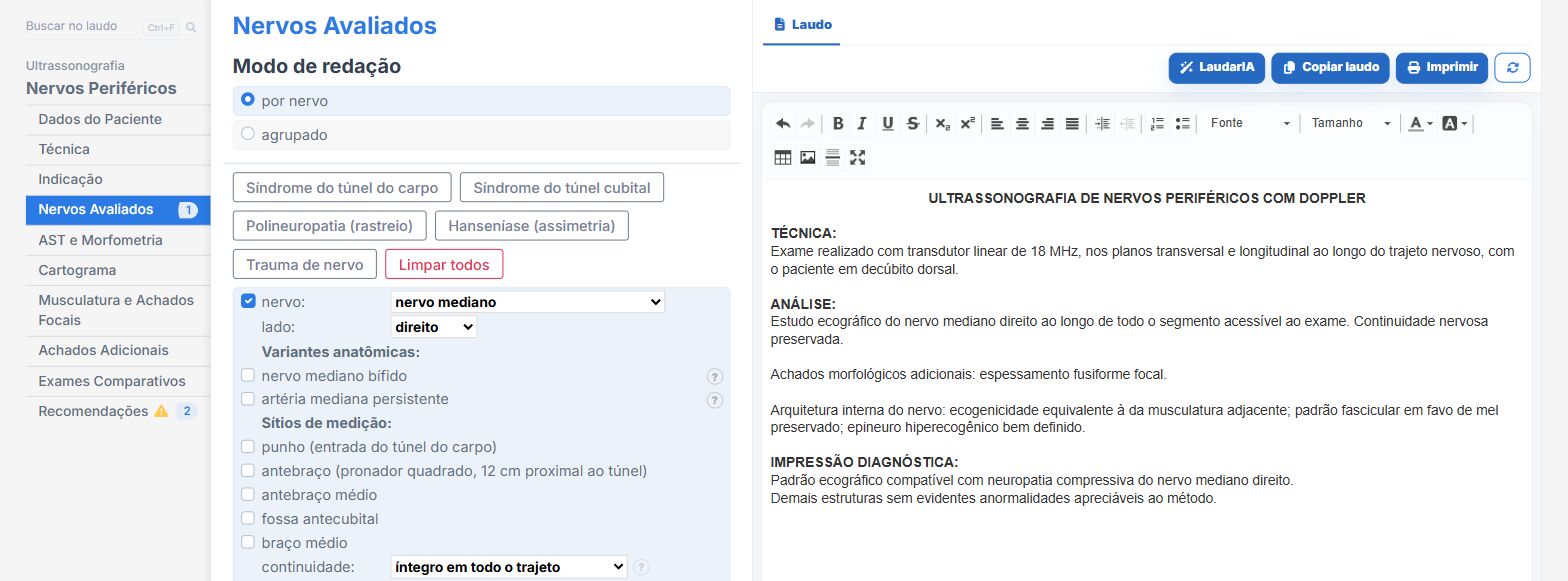Click the LaudarIA button
Viewport: 1568px width, 581px height.
pyautogui.click(x=1217, y=67)
